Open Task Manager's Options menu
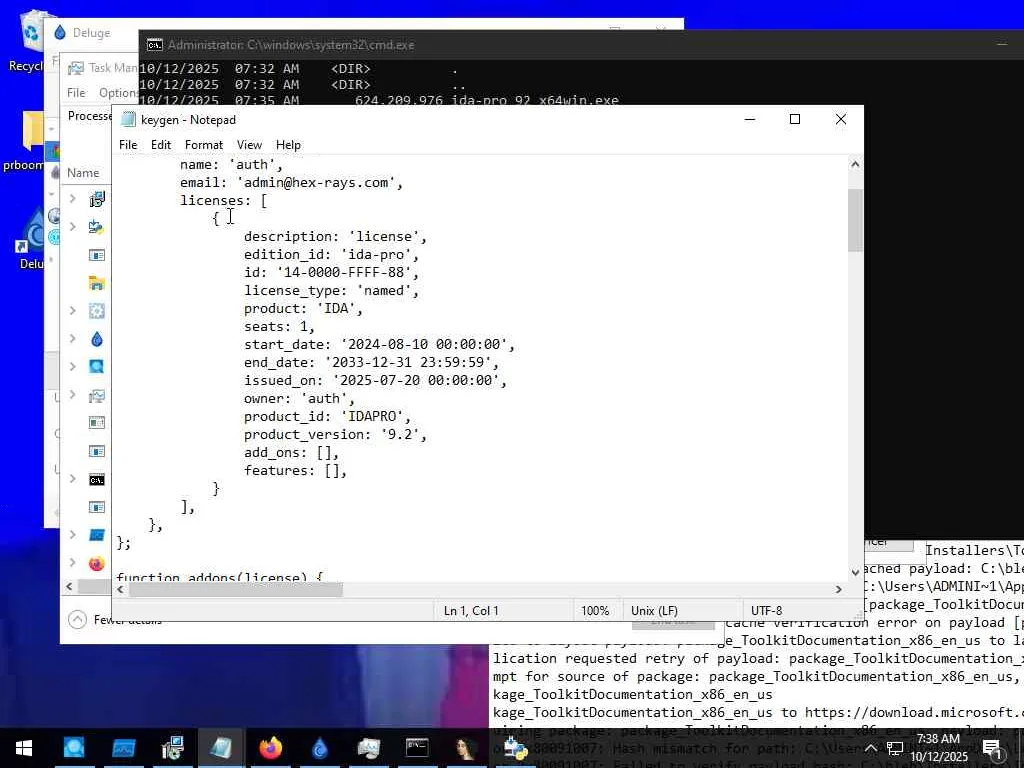Screen dimensions: 1024x768 point(118,93)
